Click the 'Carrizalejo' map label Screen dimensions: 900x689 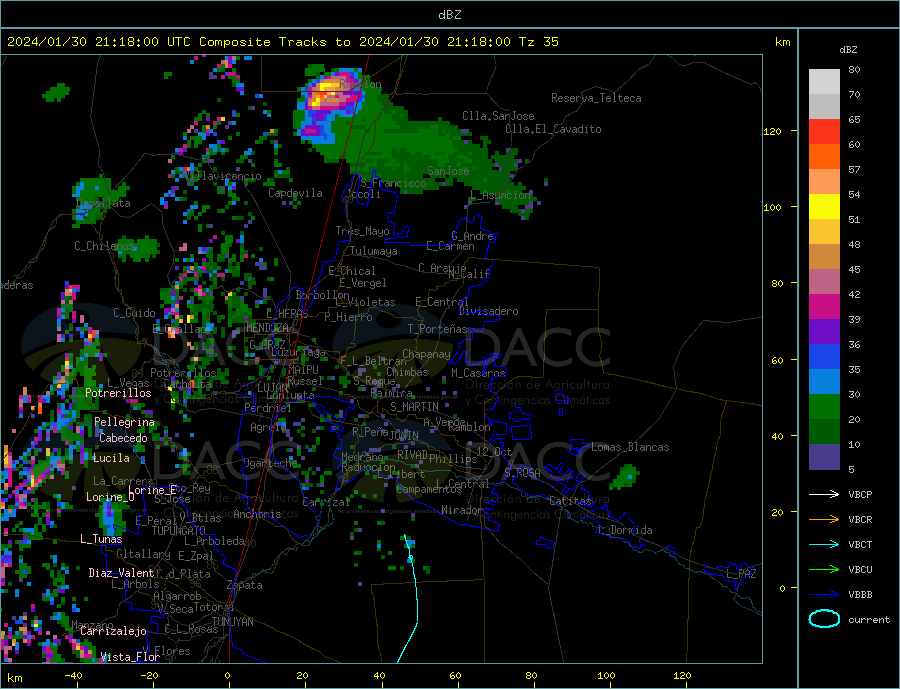pyautogui.click(x=113, y=632)
